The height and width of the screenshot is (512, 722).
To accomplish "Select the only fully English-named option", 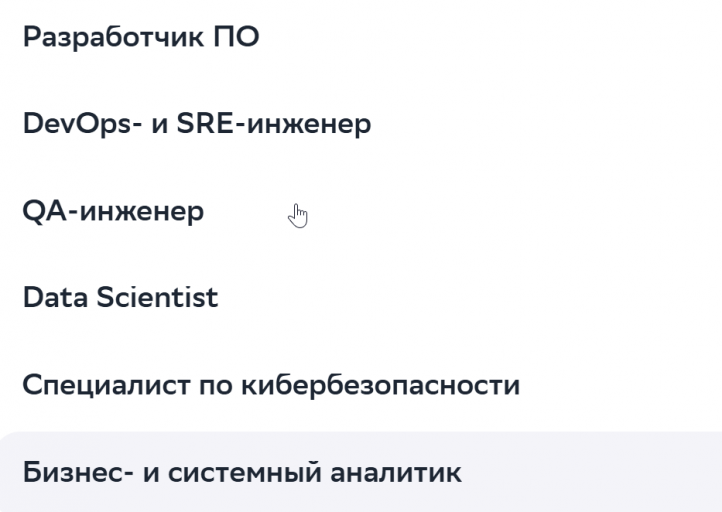I will point(361,297).
